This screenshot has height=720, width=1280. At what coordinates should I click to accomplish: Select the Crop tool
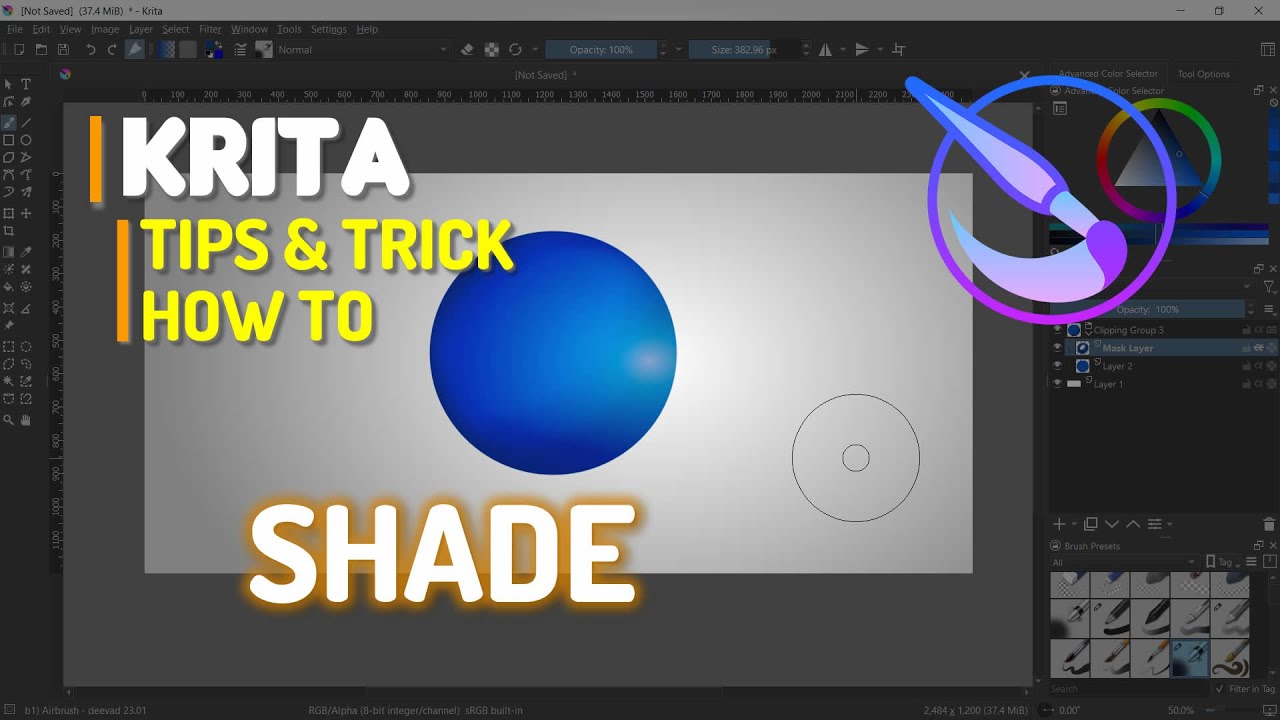(x=9, y=231)
